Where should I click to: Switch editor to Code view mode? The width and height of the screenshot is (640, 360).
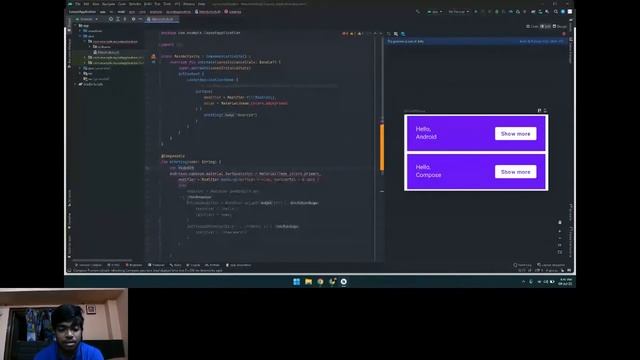(532, 27)
